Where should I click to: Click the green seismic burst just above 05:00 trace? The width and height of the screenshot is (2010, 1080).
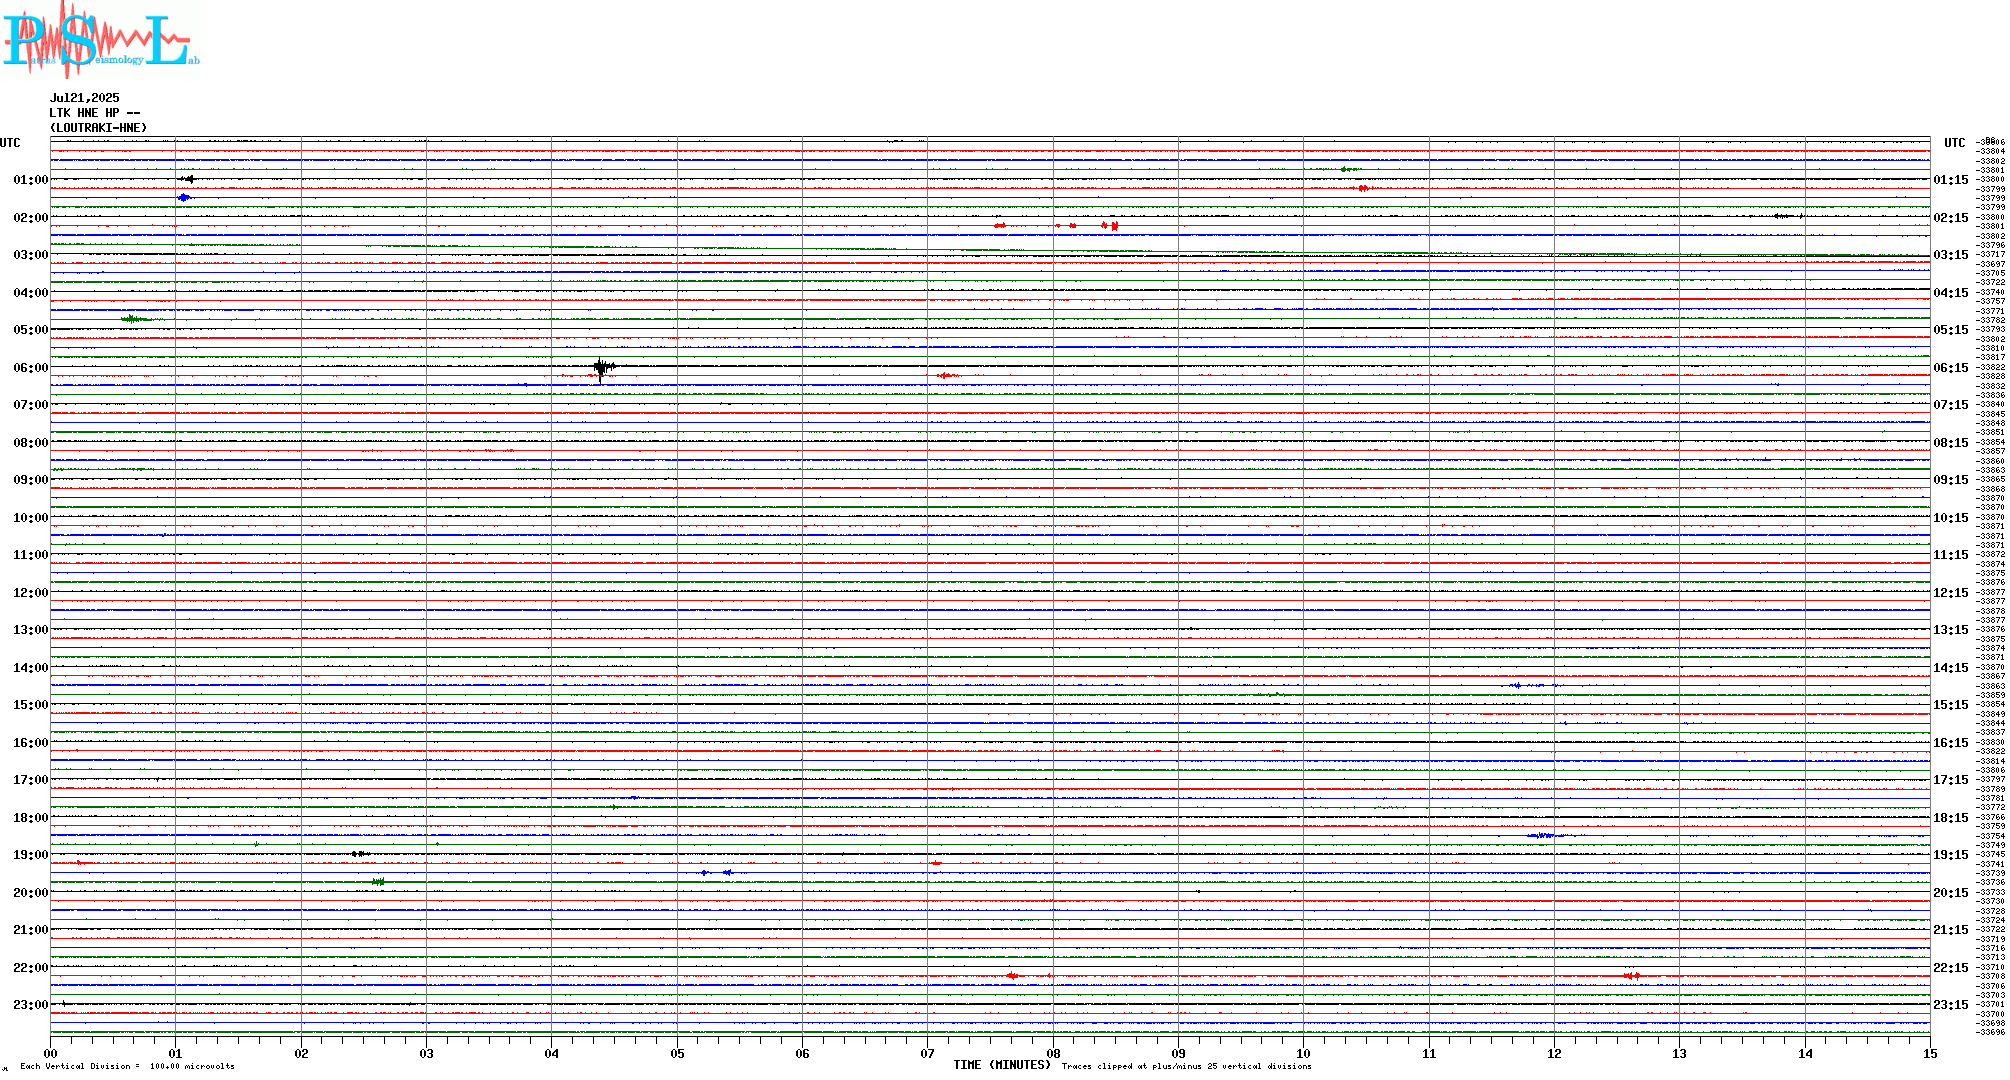[133, 319]
